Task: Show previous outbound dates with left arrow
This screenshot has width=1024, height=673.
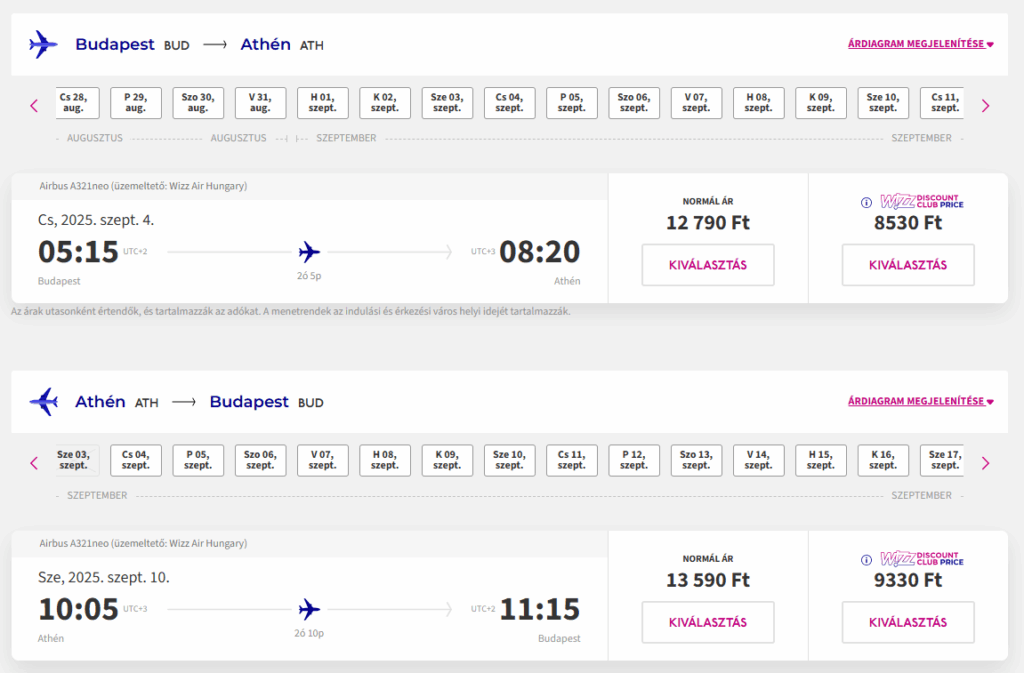Action: 34,106
